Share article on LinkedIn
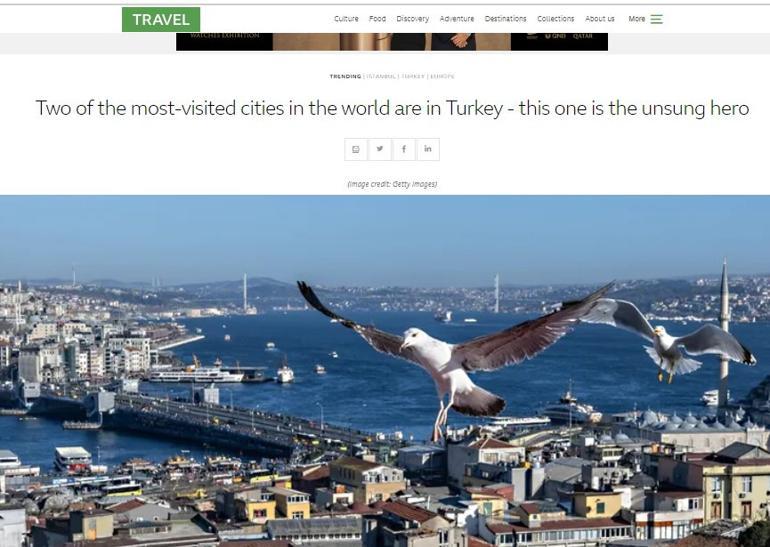This screenshot has width=770, height=547. pos(428,149)
